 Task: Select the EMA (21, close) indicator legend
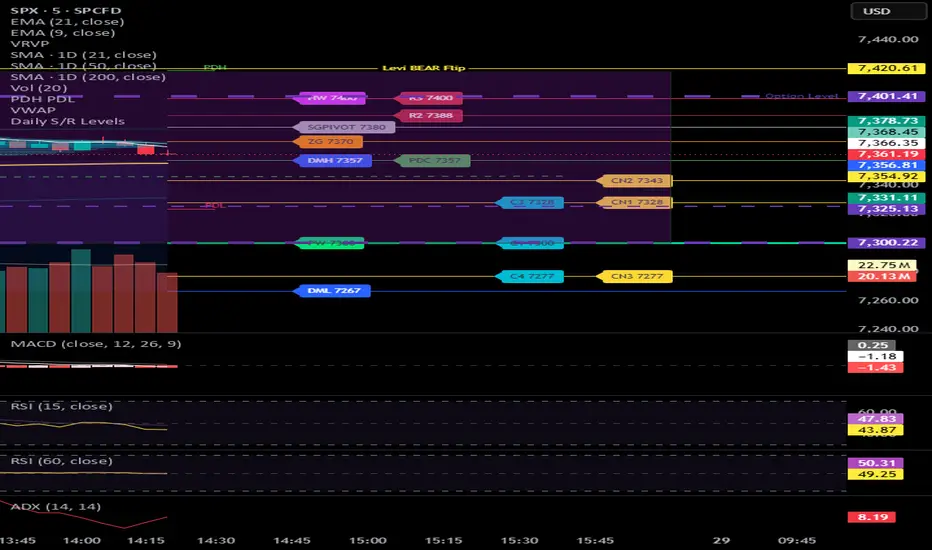tap(67, 21)
